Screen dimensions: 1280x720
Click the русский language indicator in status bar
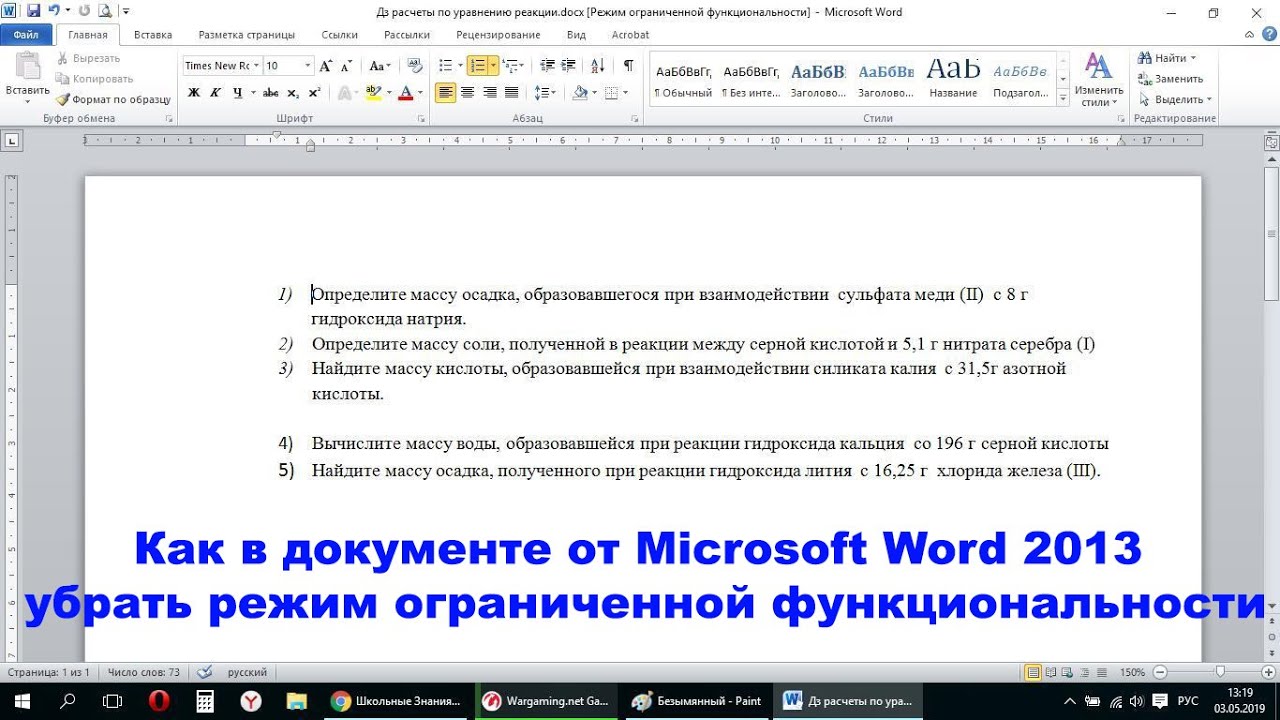click(247, 672)
